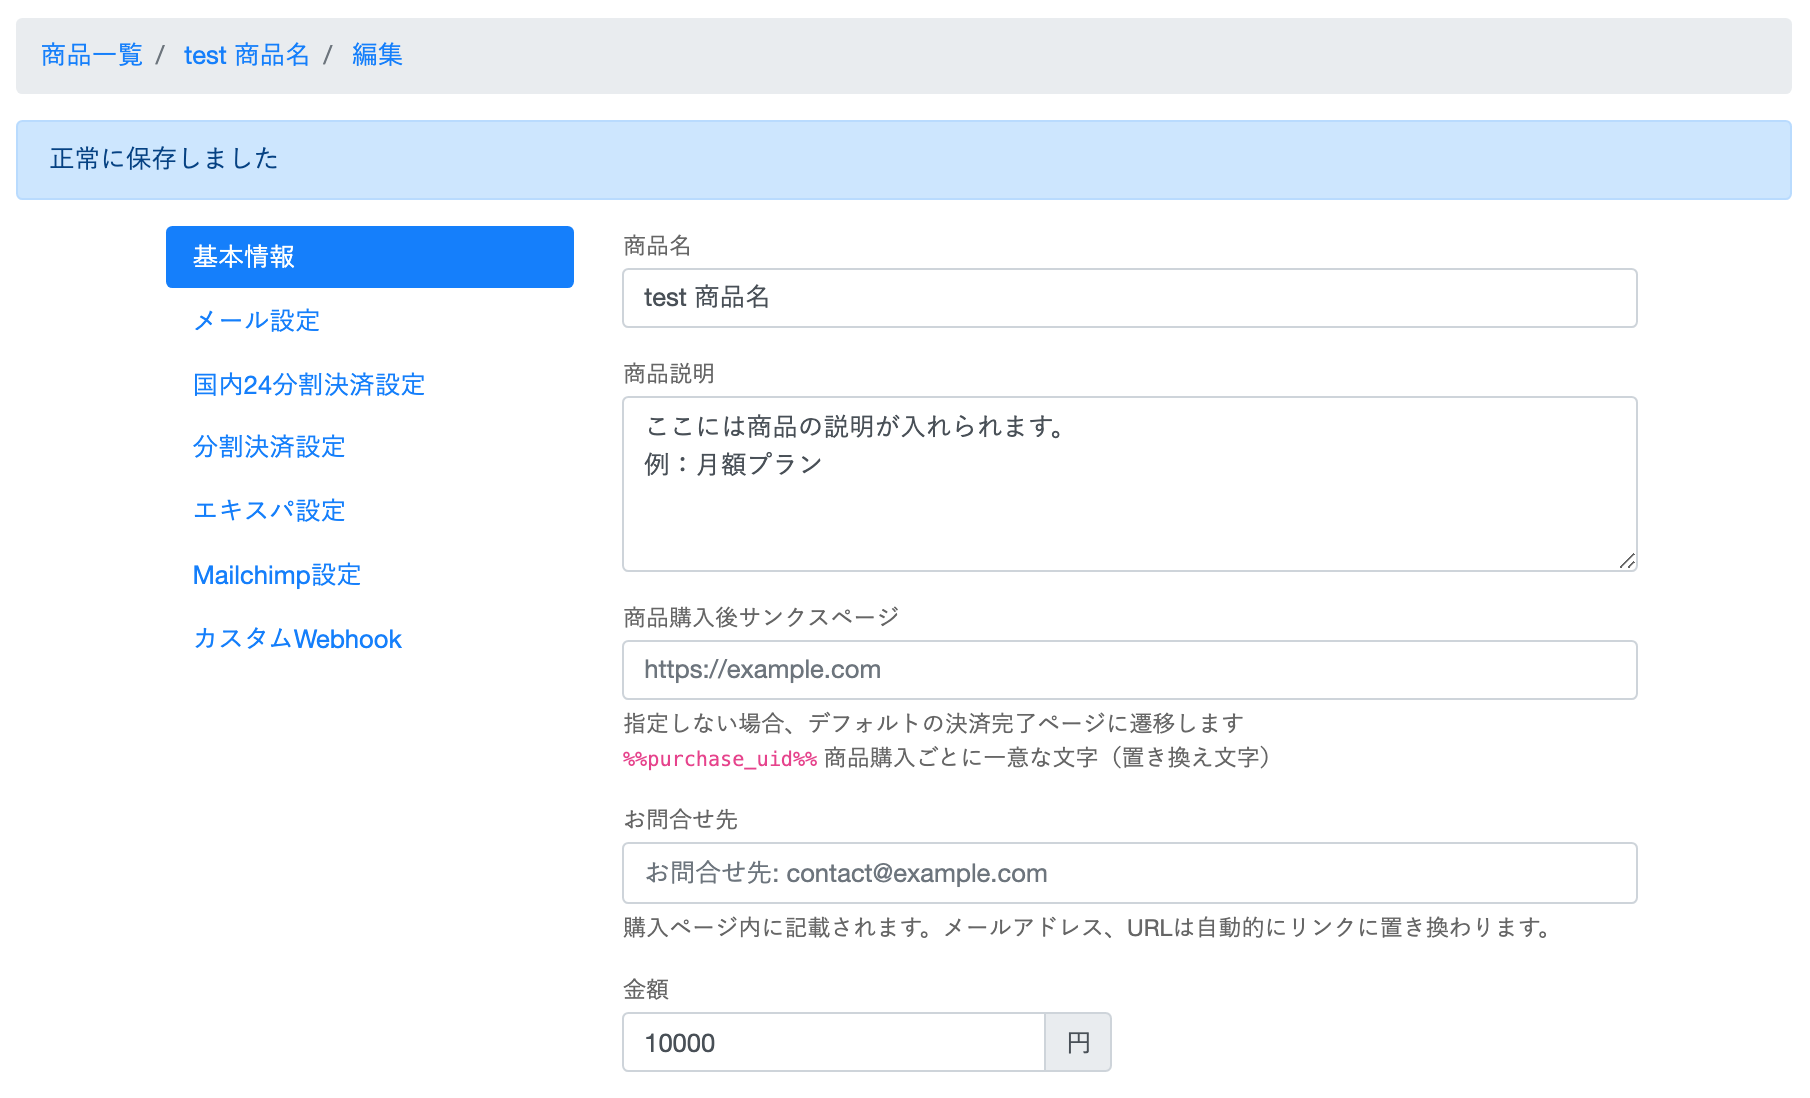Screen dimensions: 1810x1098
Task: Click the 正常に保存しました success banner
Action: click(903, 160)
